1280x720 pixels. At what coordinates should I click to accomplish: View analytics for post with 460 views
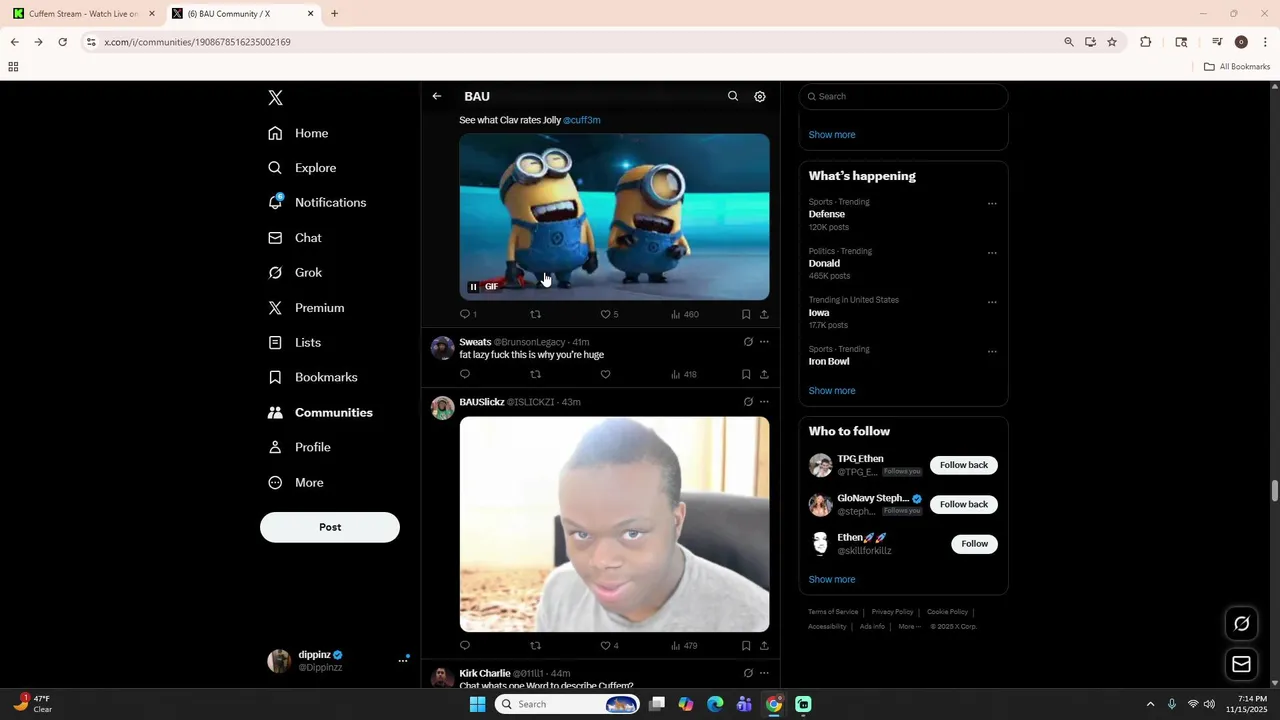point(685,314)
